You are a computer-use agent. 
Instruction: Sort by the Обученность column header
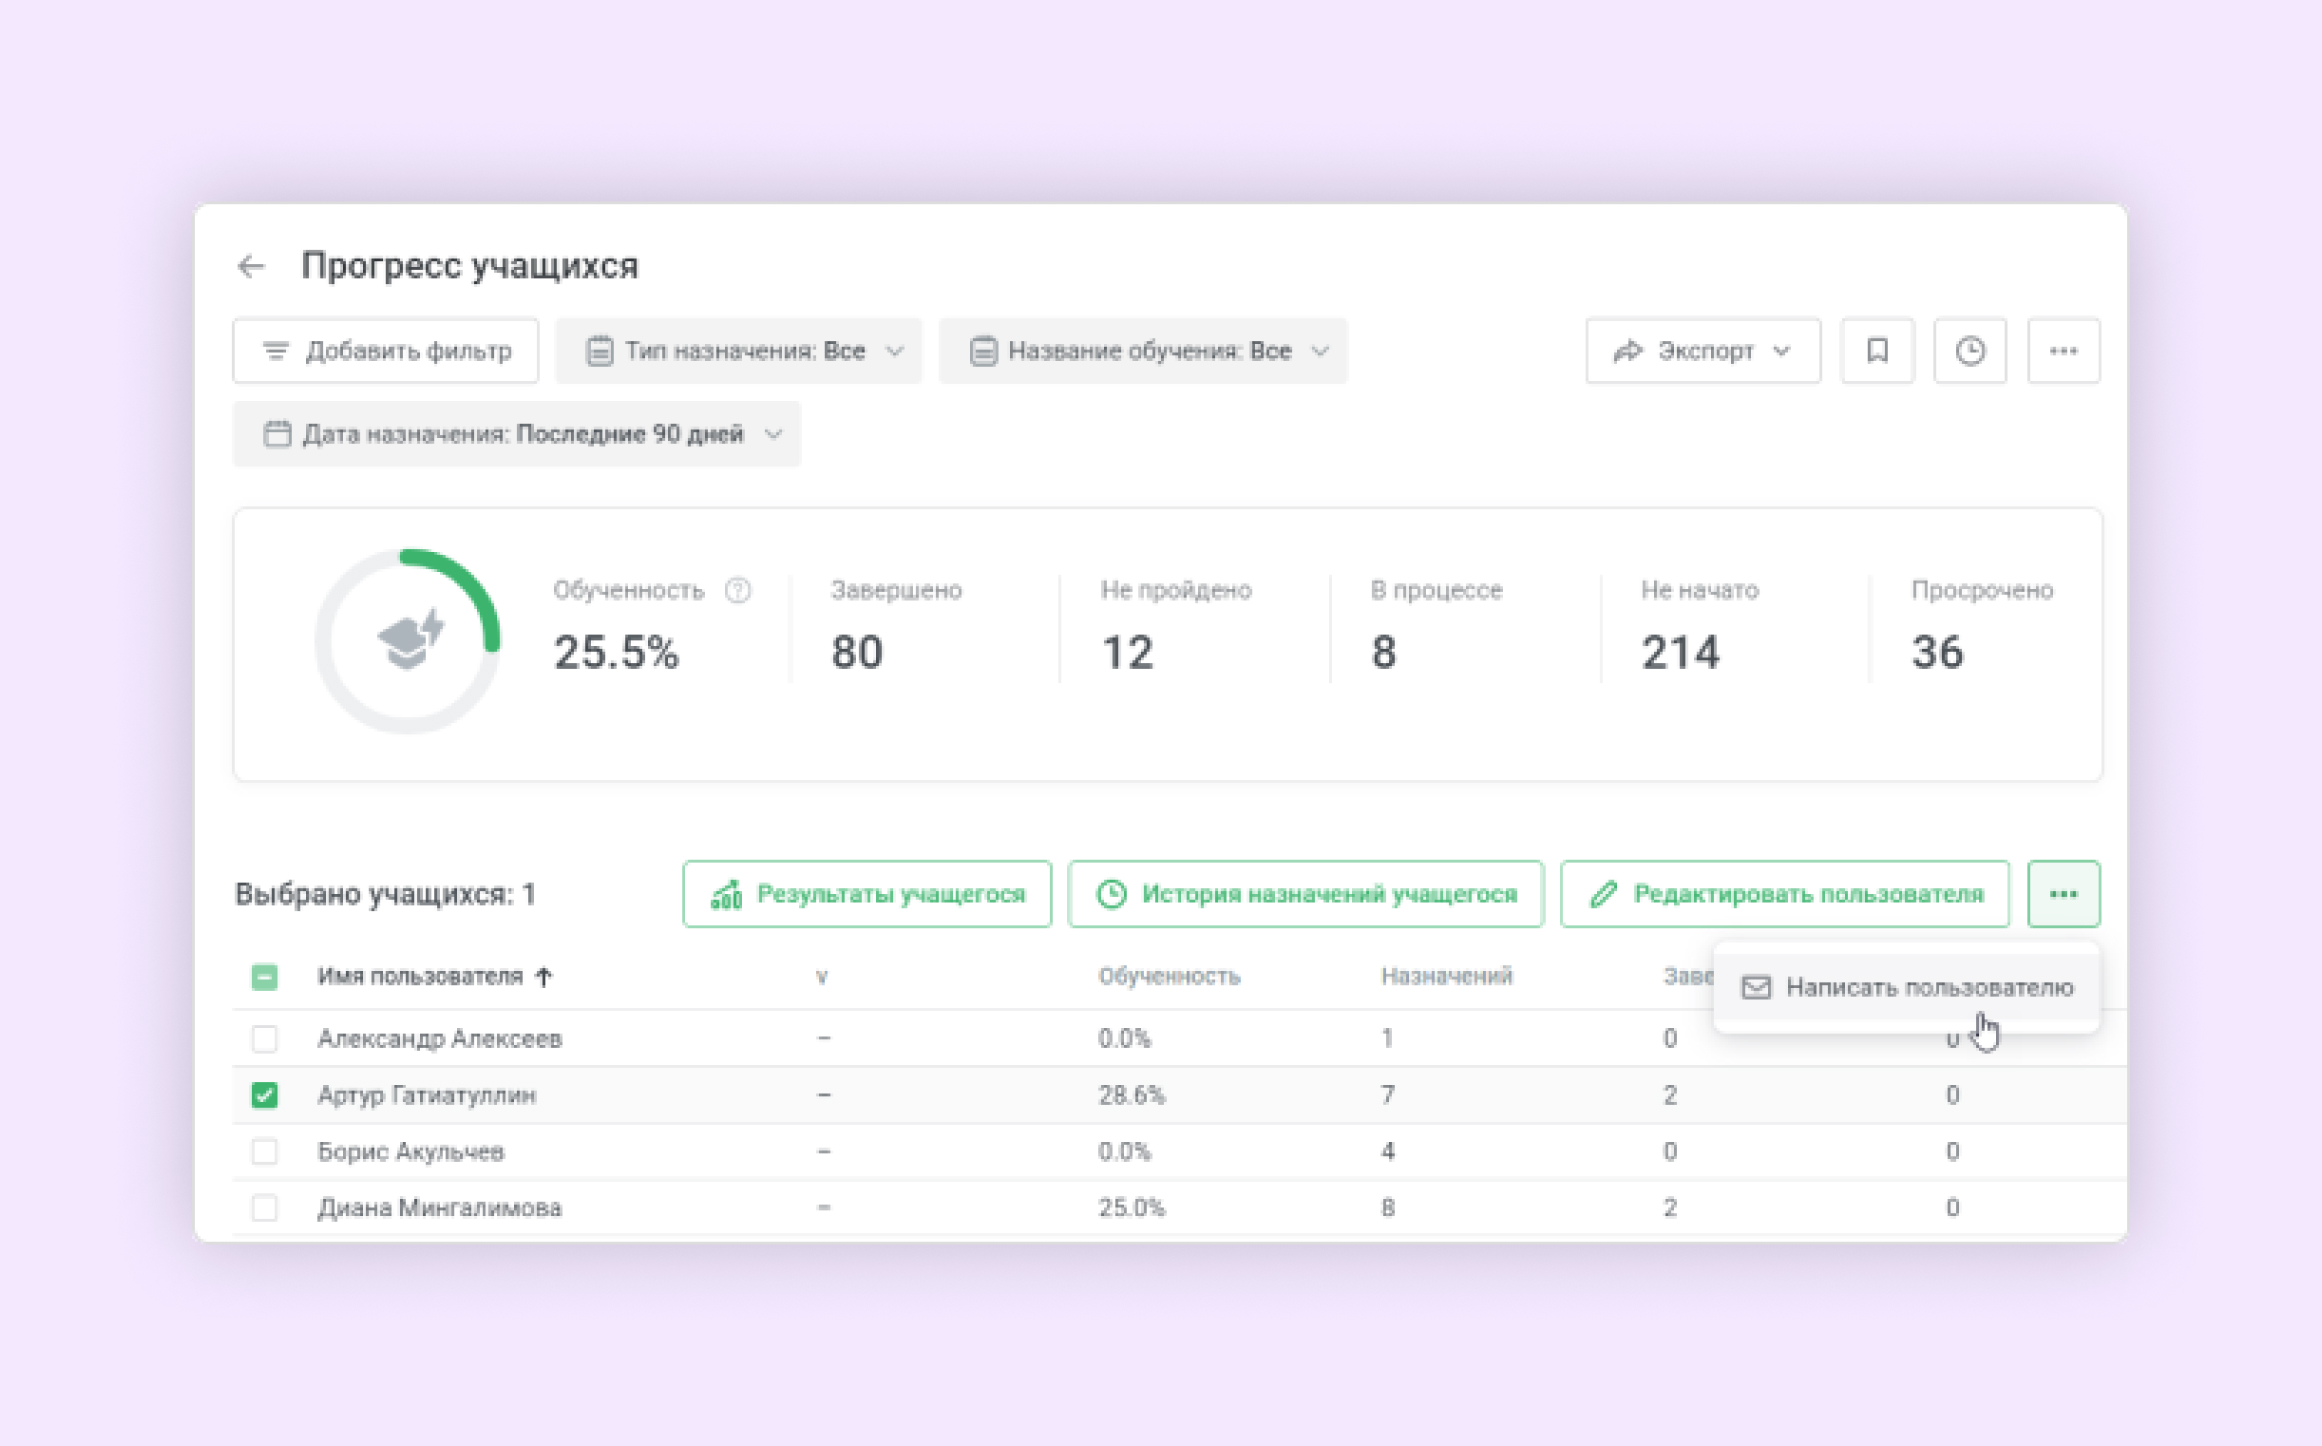(x=1169, y=977)
